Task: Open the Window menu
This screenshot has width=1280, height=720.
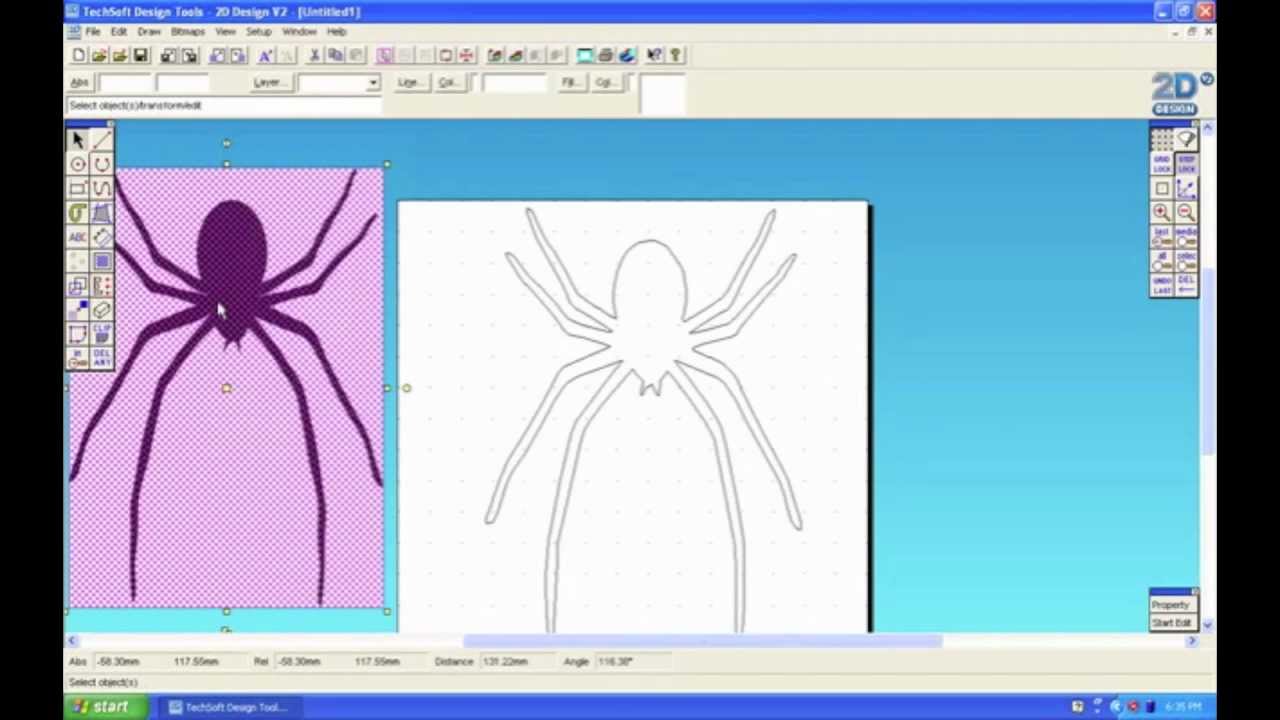Action: coord(298,32)
